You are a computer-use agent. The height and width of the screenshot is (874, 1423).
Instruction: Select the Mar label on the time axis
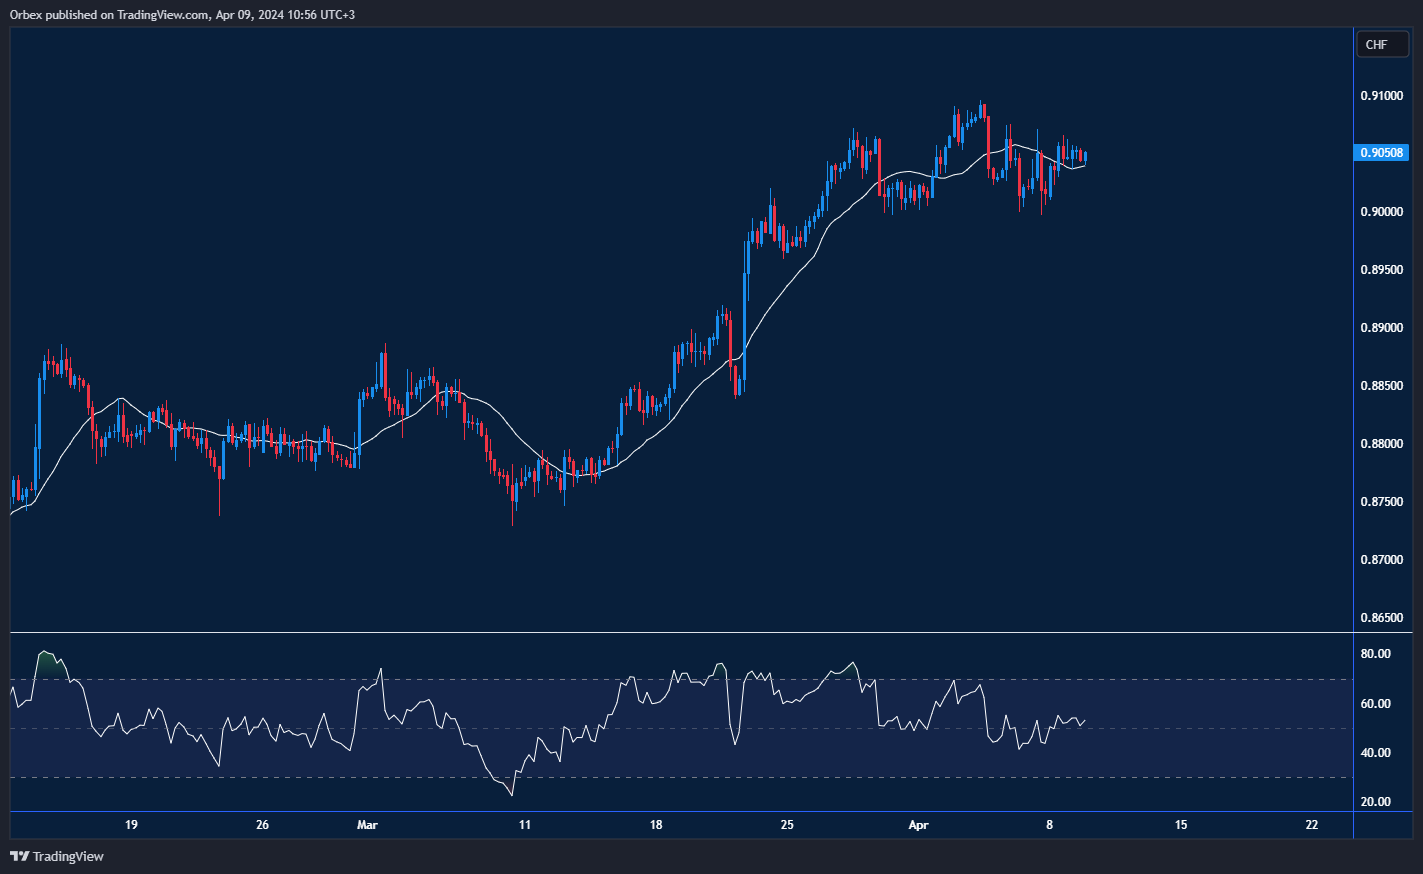tap(367, 825)
